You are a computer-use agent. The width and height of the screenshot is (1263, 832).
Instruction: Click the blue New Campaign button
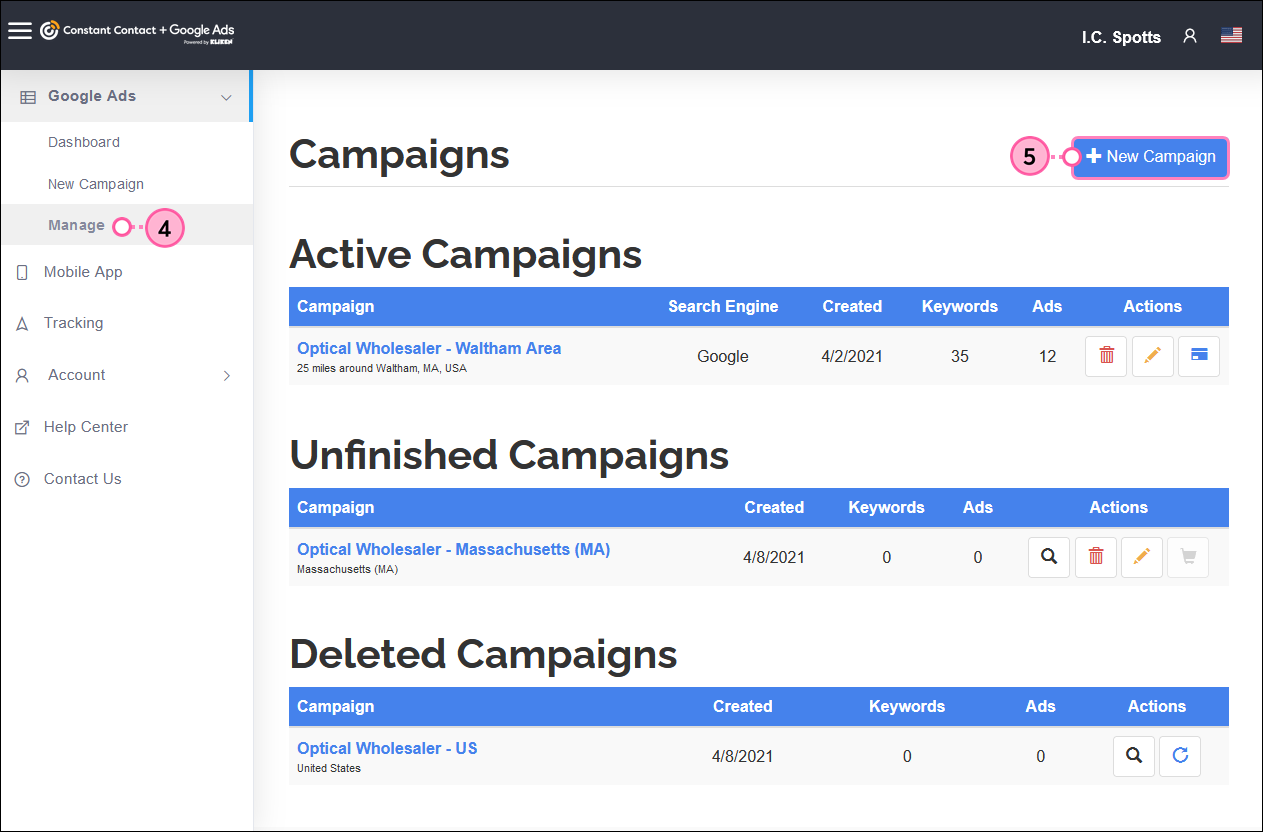click(1150, 157)
